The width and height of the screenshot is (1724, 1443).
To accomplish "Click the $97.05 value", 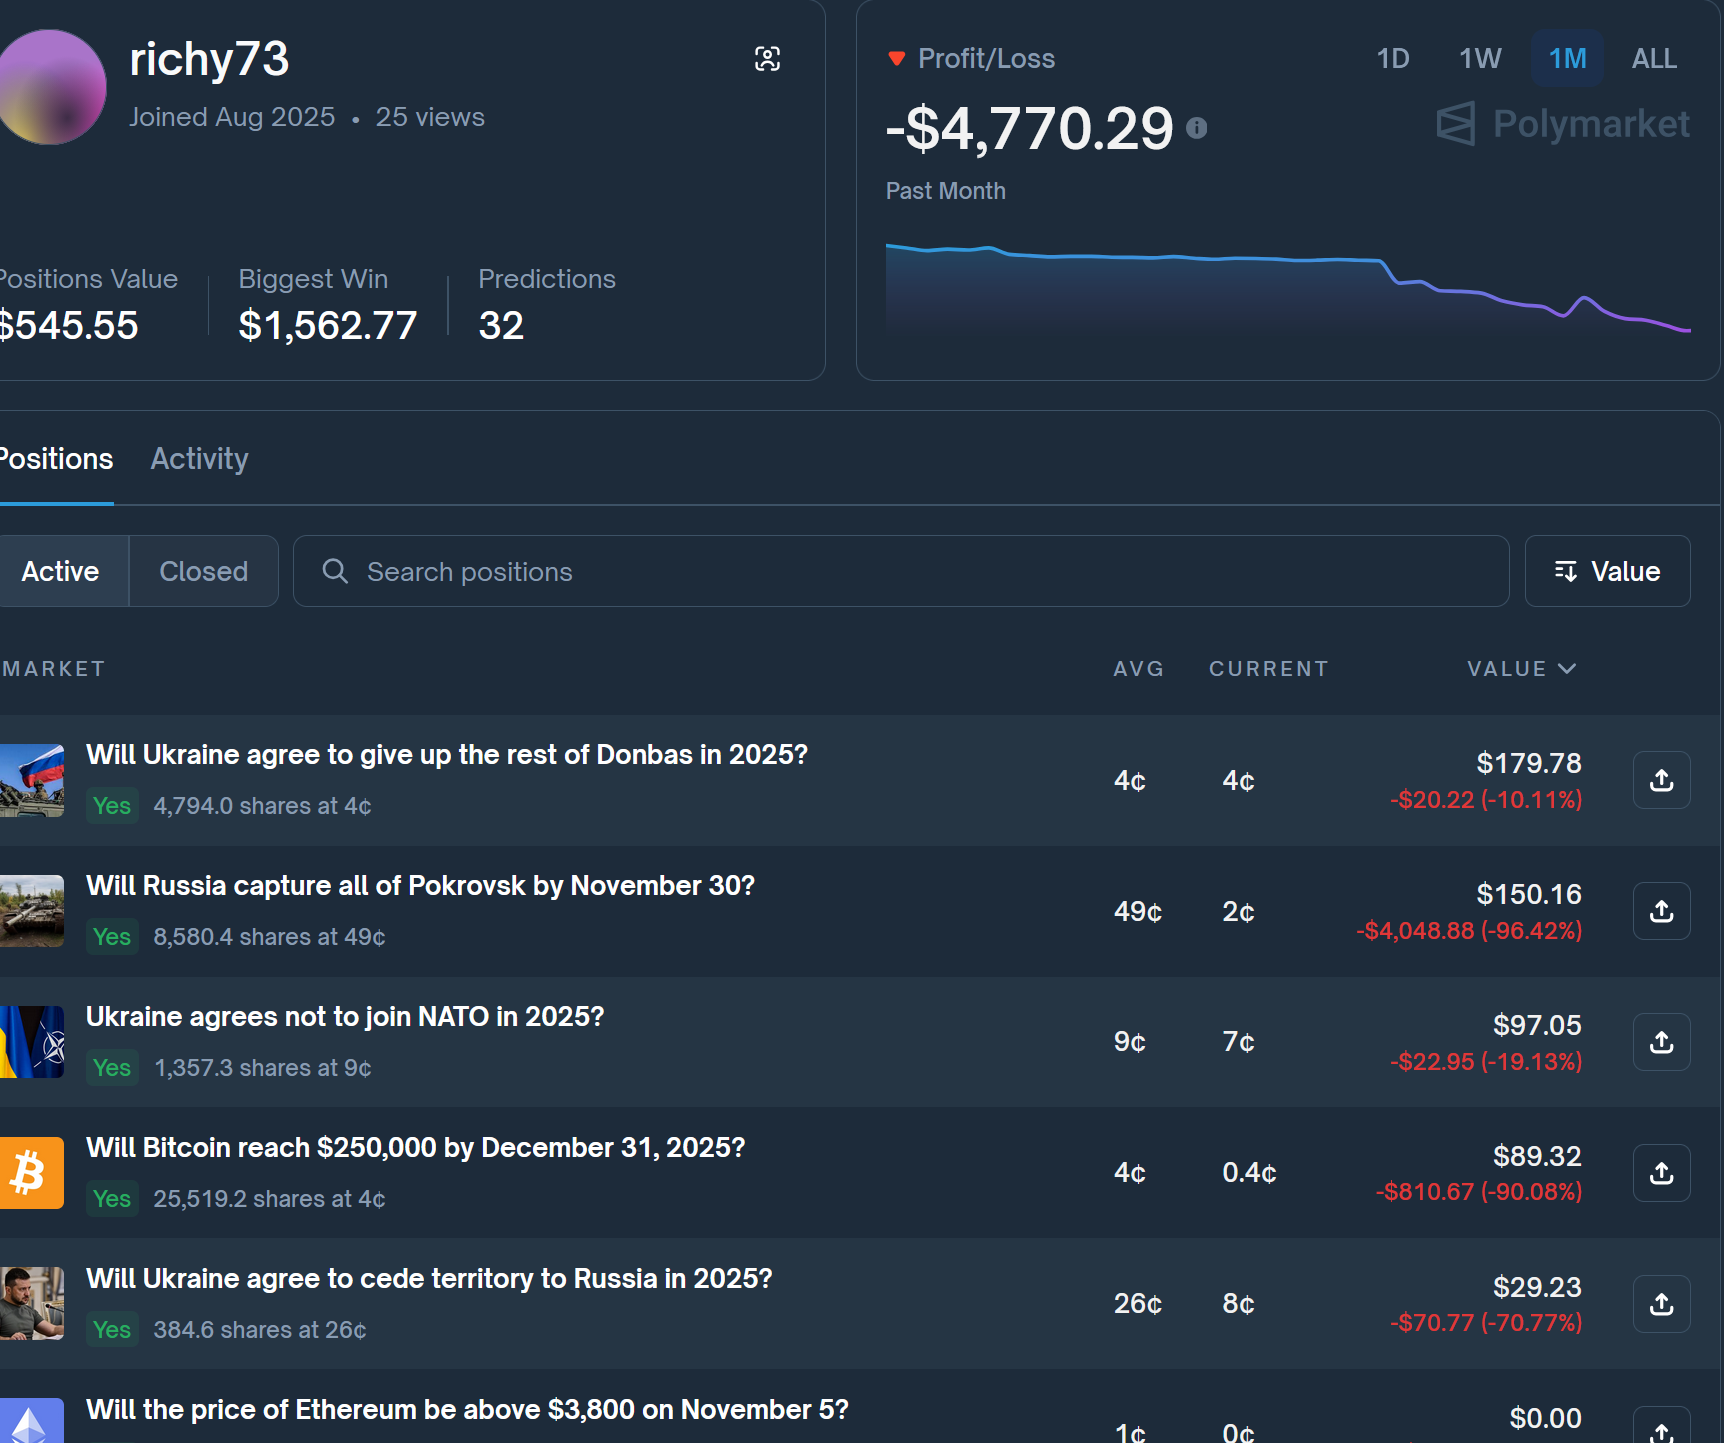I will [1537, 1026].
